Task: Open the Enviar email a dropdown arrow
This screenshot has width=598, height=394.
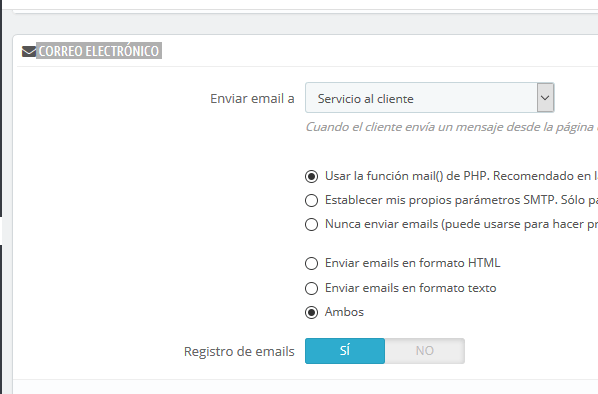Action: [x=545, y=98]
